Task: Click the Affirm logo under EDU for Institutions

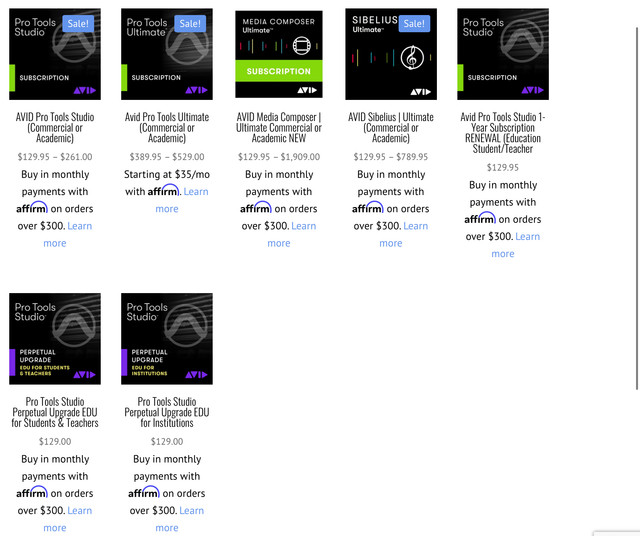Action: click(144, 492)
